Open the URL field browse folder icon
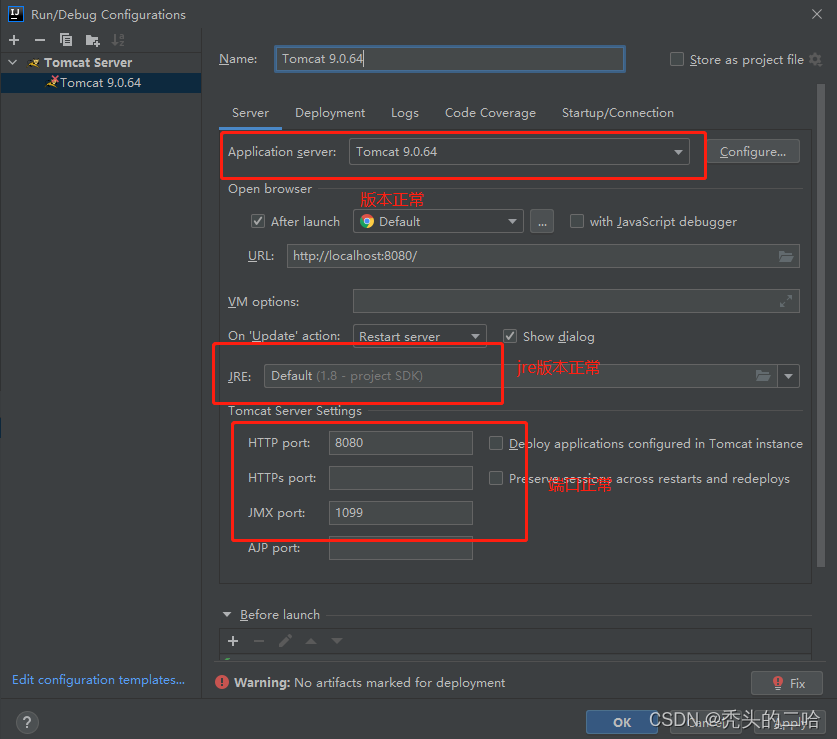837x739 pixels. pos(786,256)
